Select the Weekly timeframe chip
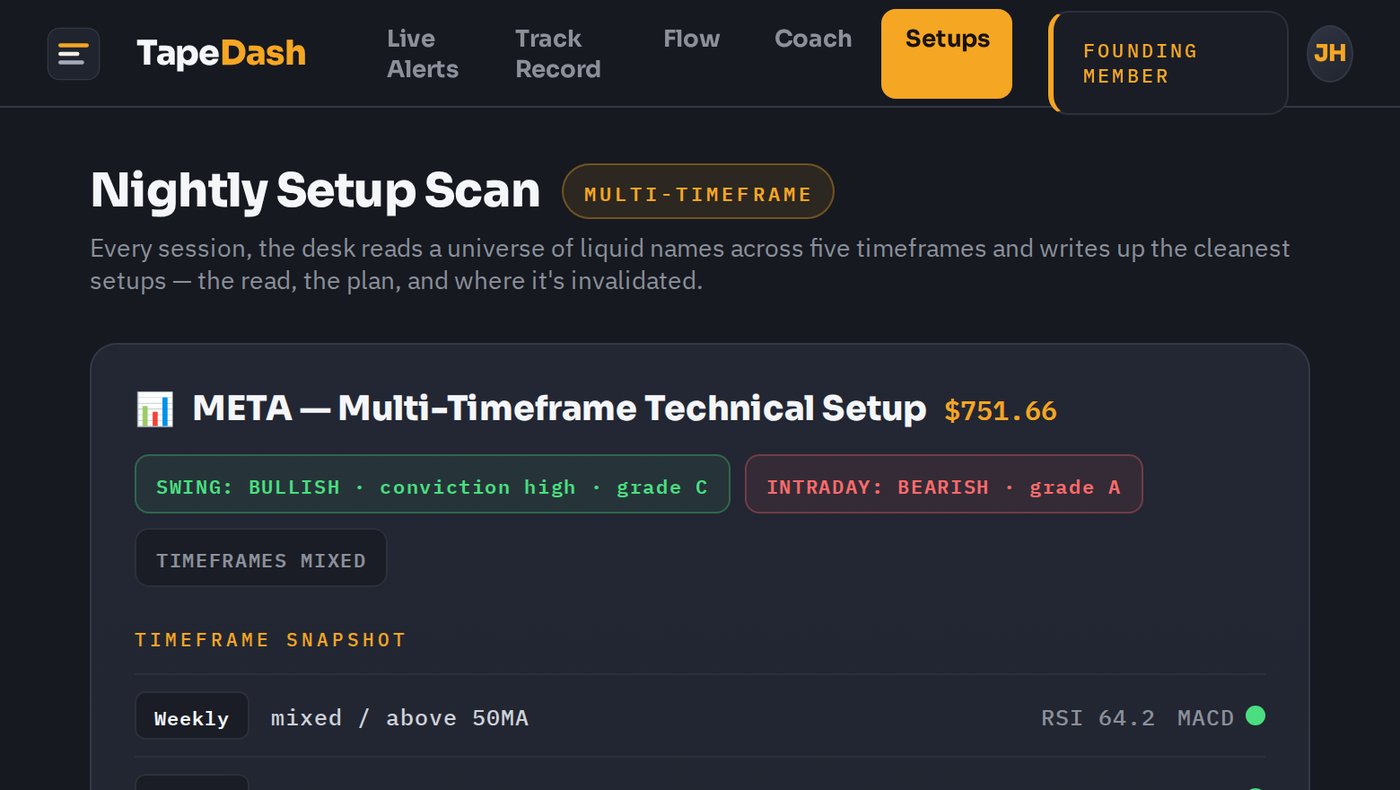 pos(192,716)
